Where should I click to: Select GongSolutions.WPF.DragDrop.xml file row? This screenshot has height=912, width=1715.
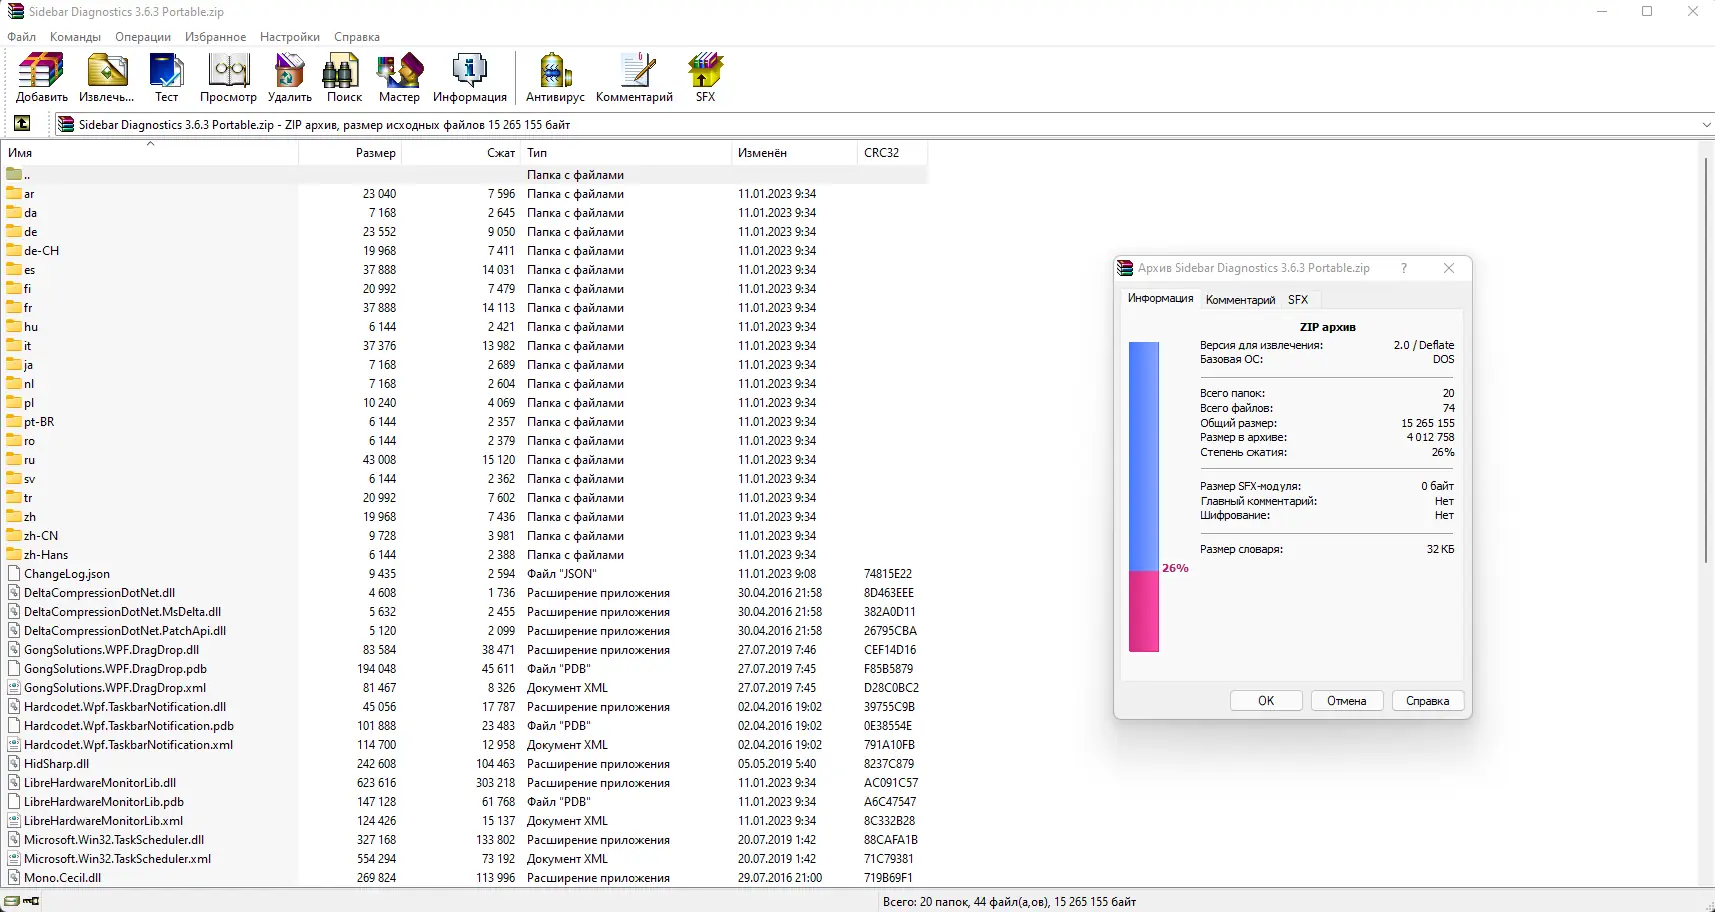(464, 688)
